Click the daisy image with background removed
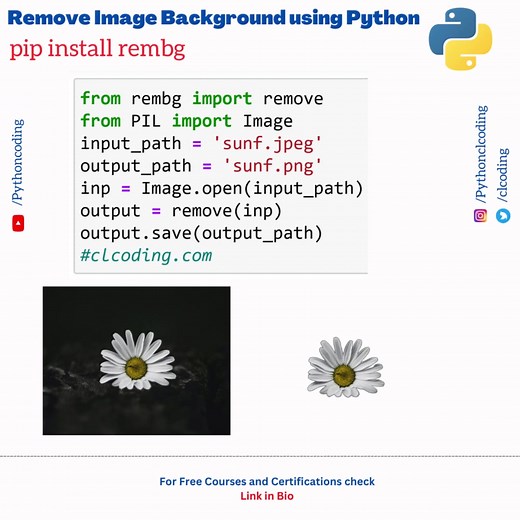The height and width of the screenshot is (520, 520). [x=346, y=367]
